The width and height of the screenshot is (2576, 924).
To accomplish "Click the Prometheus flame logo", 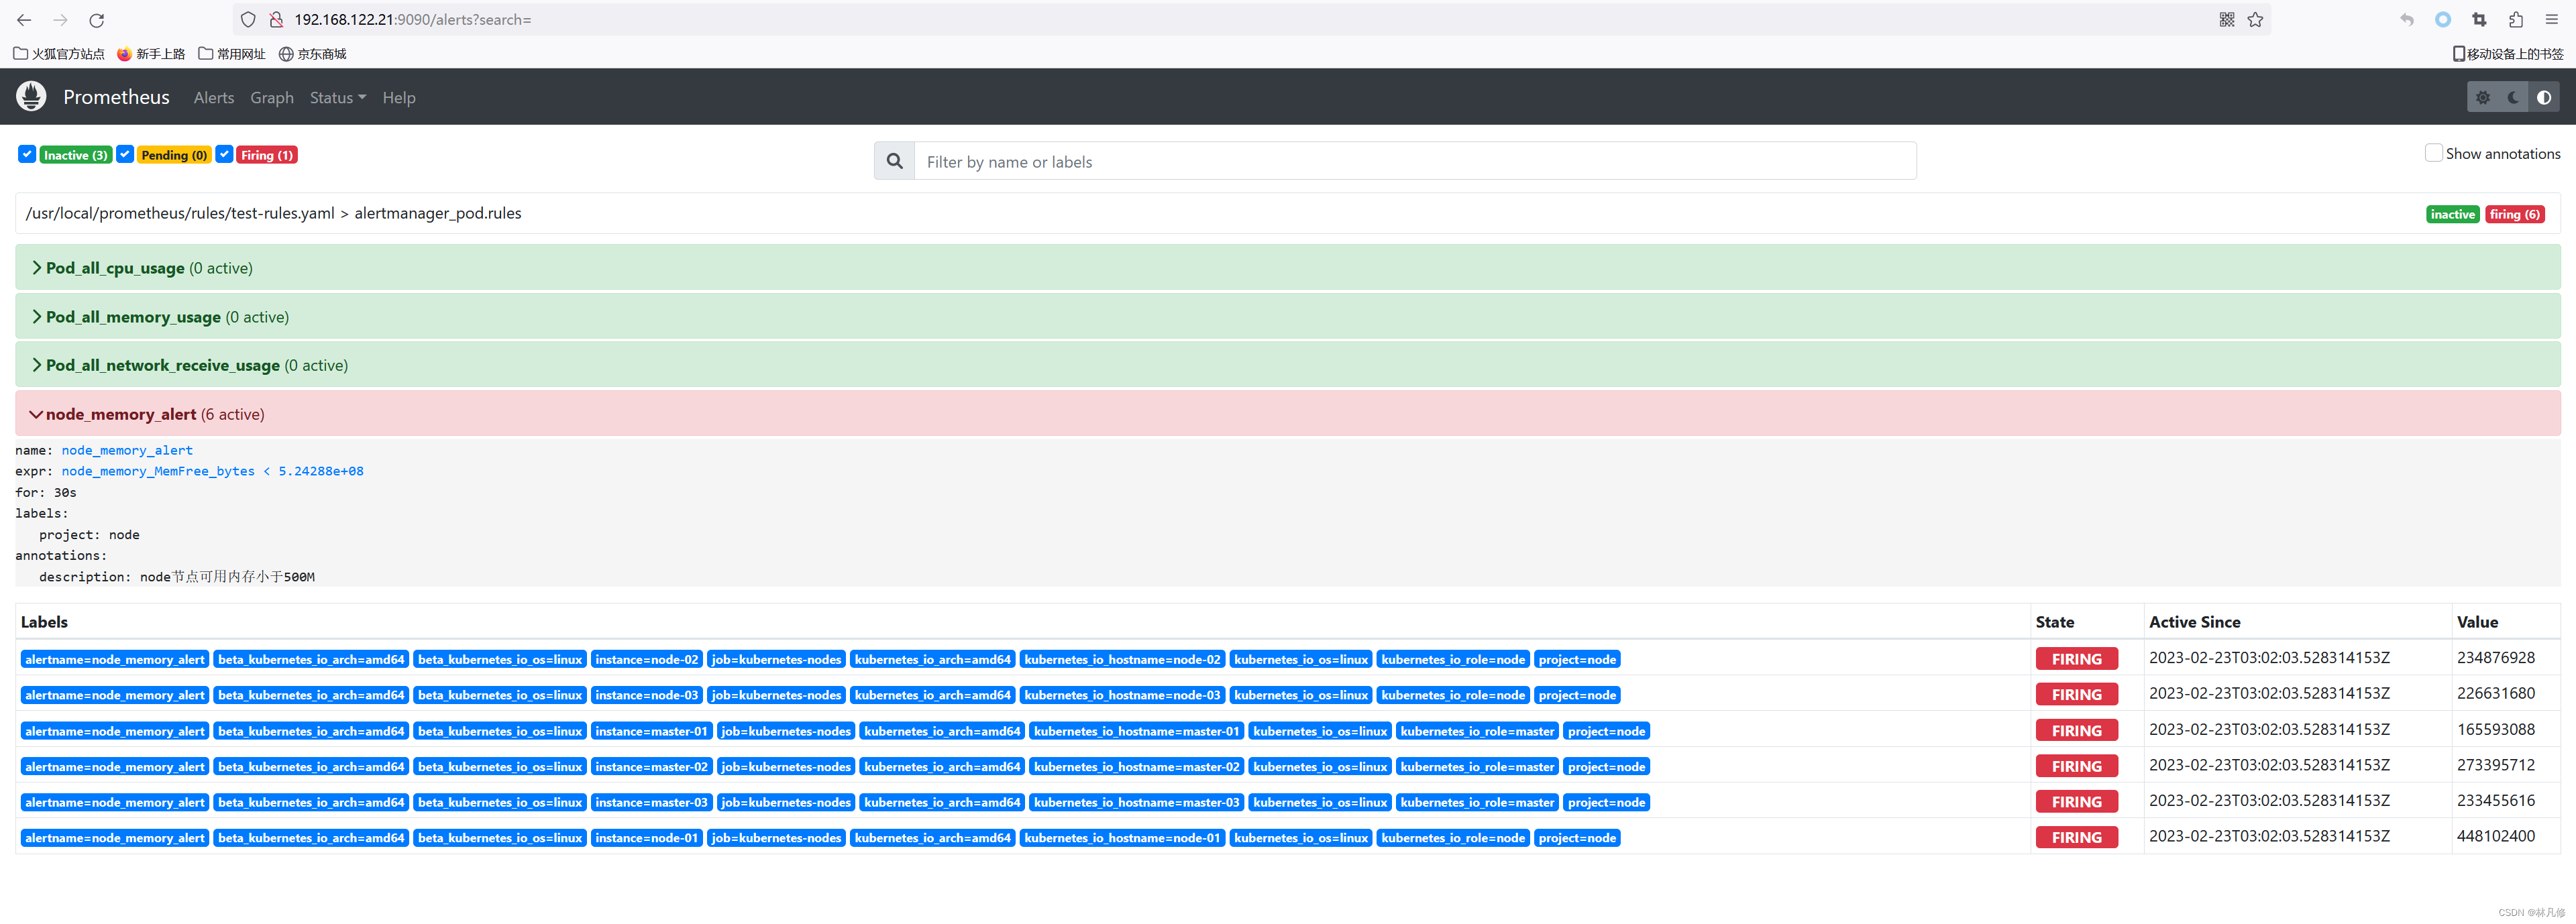I will point(31,97).
